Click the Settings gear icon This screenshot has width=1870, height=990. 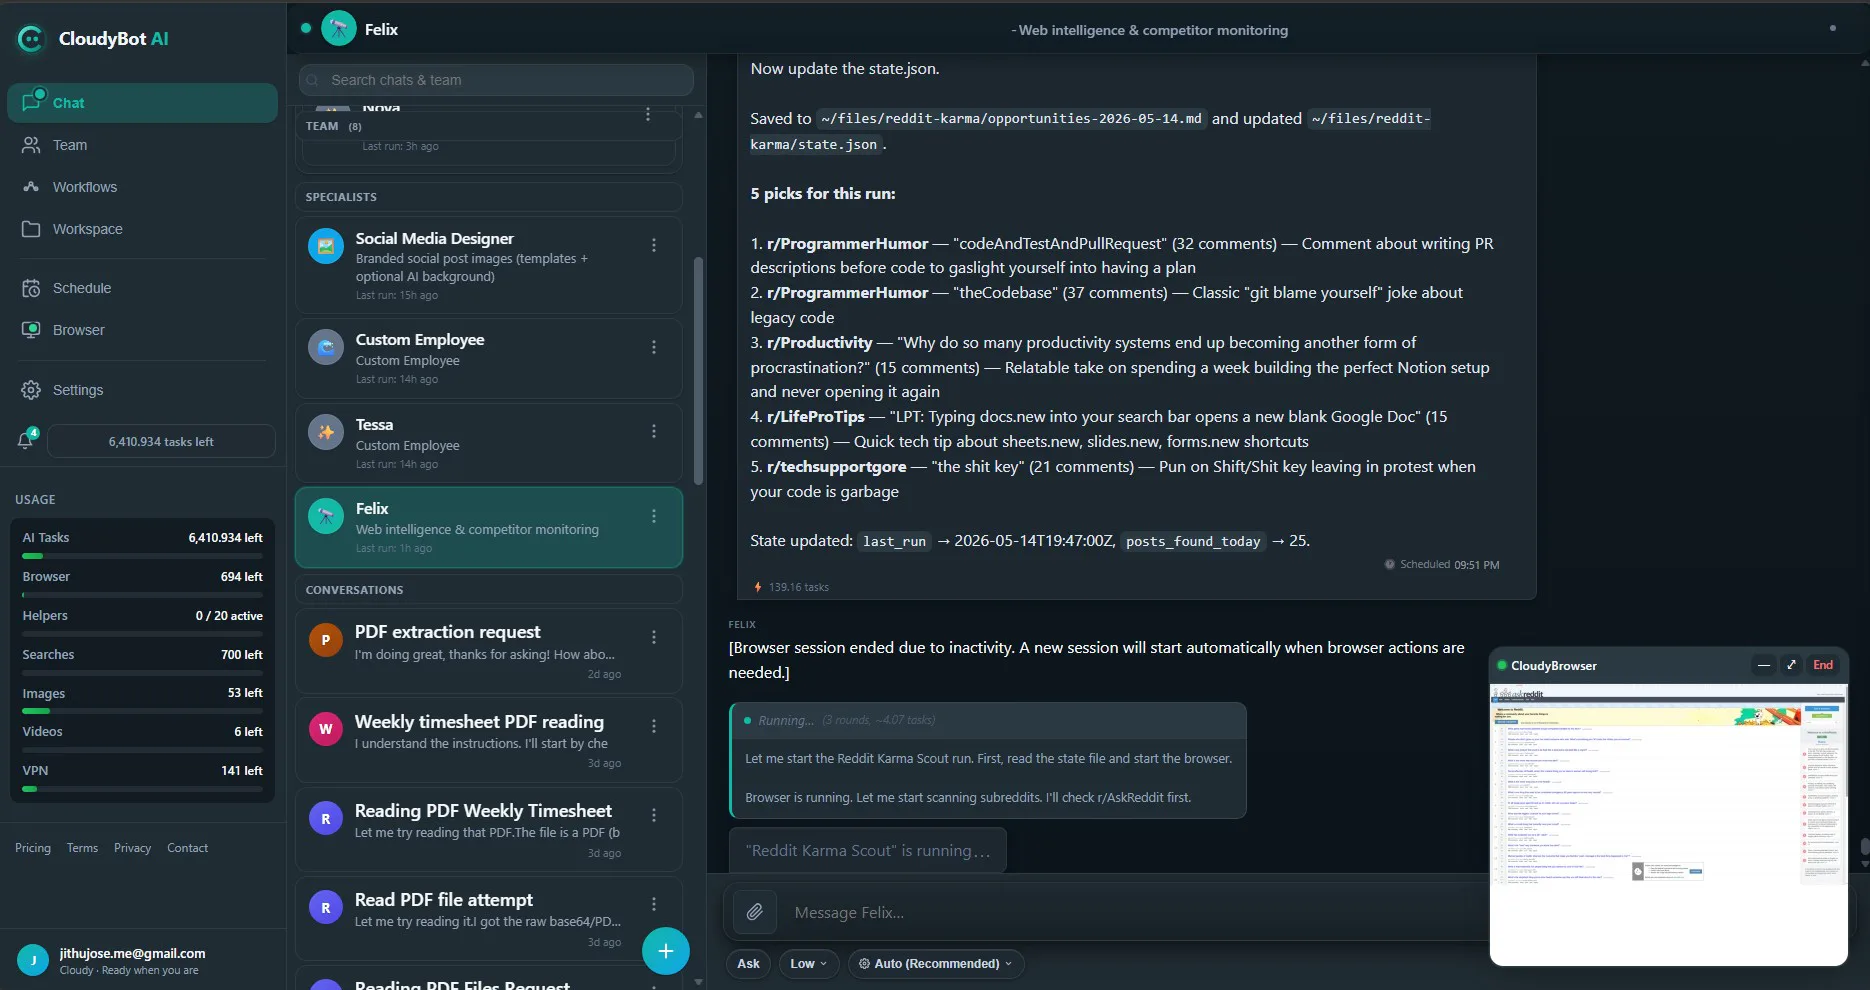(31, 390)
